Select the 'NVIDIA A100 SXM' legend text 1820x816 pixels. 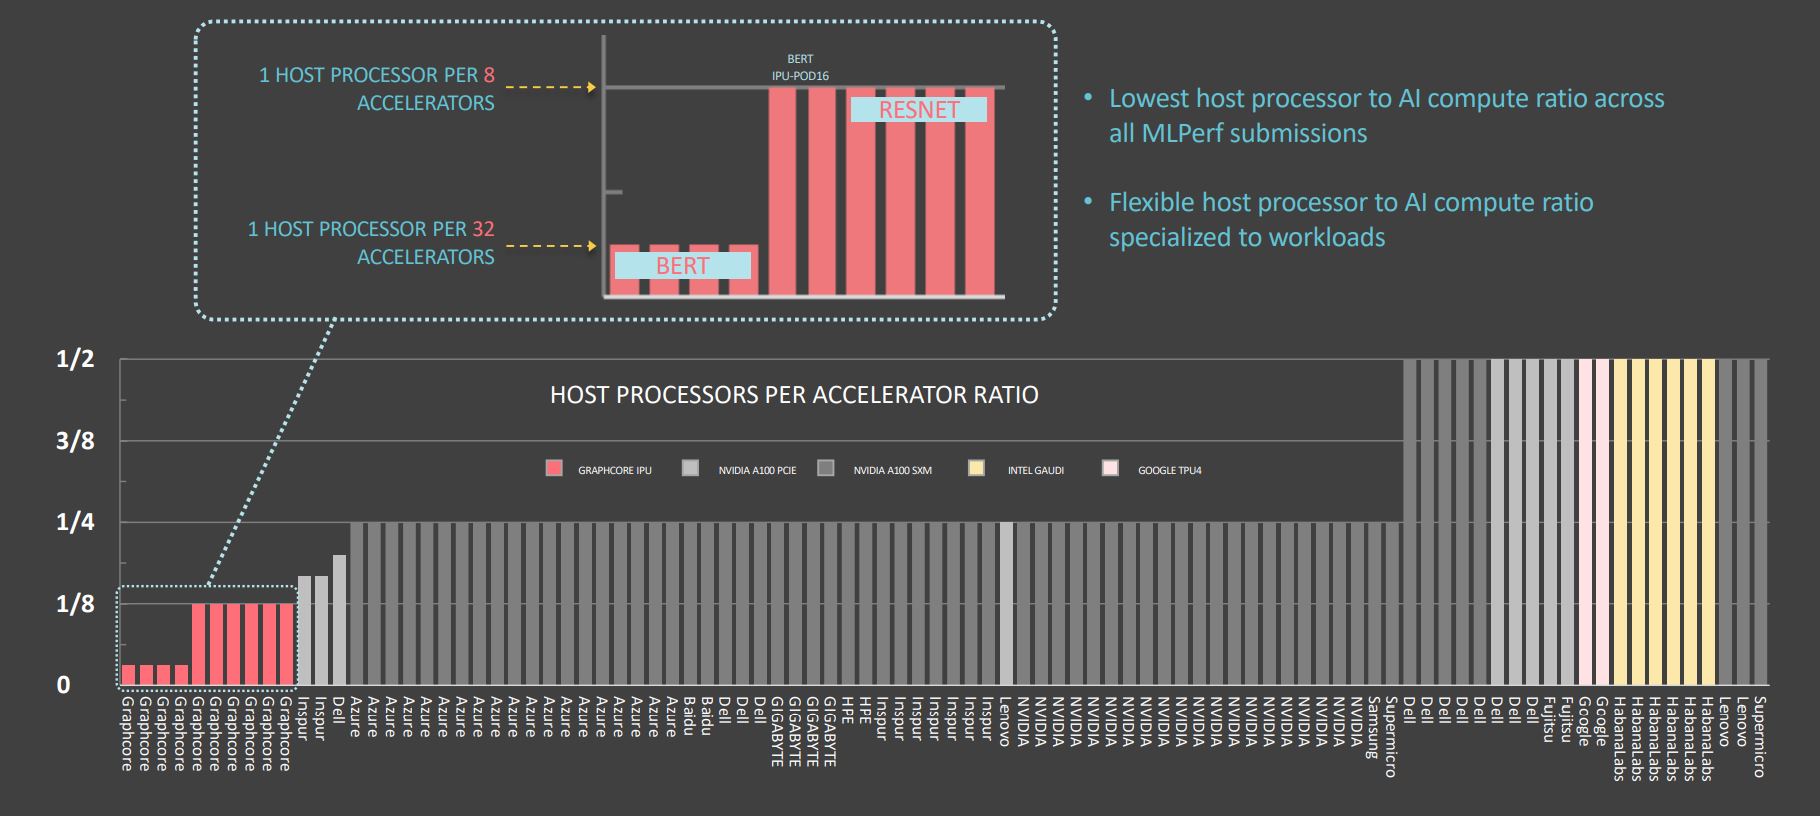tap(892, 471)
